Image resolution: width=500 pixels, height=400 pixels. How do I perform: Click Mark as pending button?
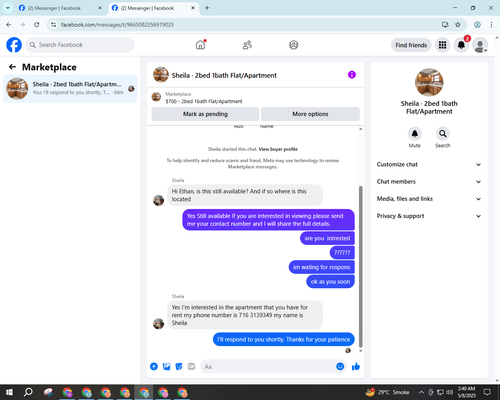205,114
